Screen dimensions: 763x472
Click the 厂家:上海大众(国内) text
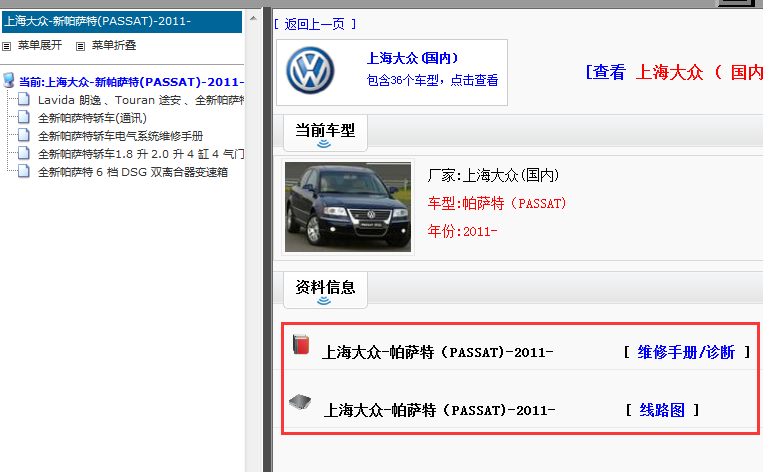tap(493, 175)
